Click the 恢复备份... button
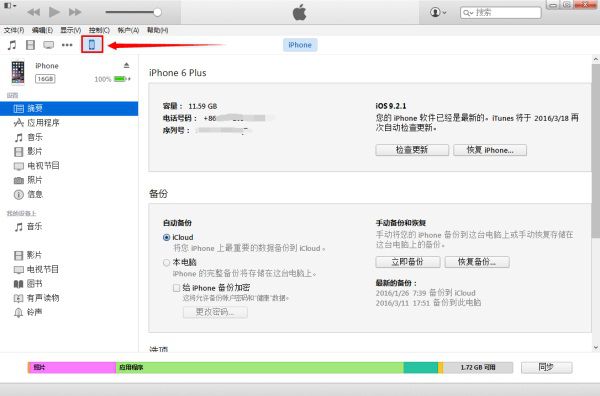 coord(477,262)
